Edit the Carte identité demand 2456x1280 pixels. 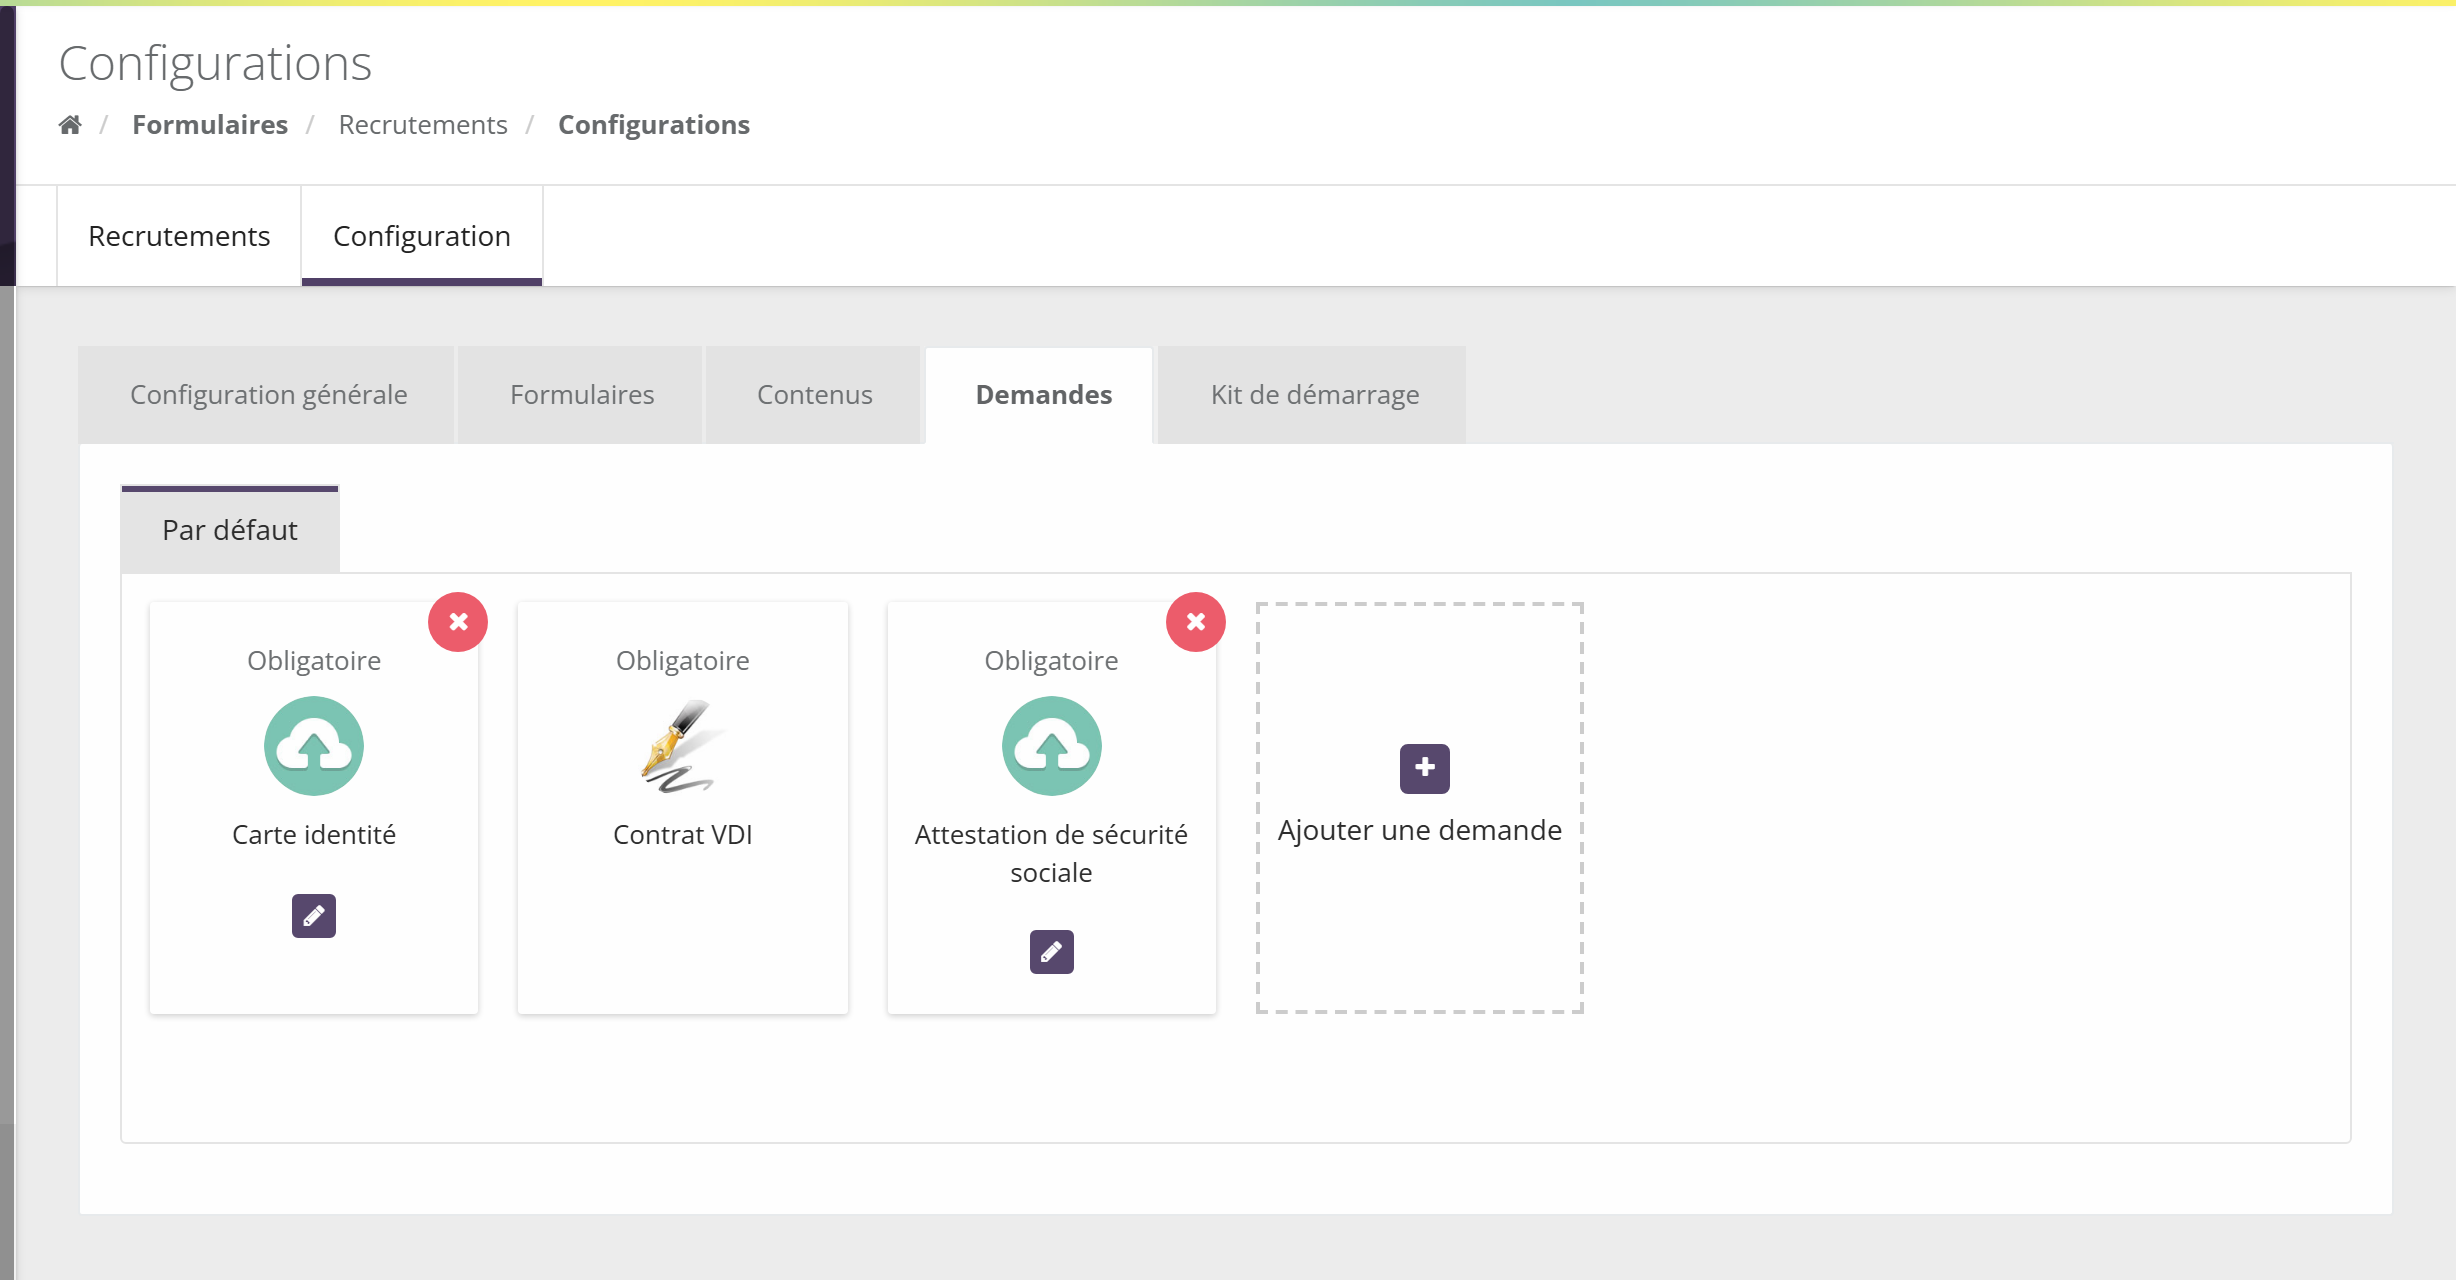[314, 916]
